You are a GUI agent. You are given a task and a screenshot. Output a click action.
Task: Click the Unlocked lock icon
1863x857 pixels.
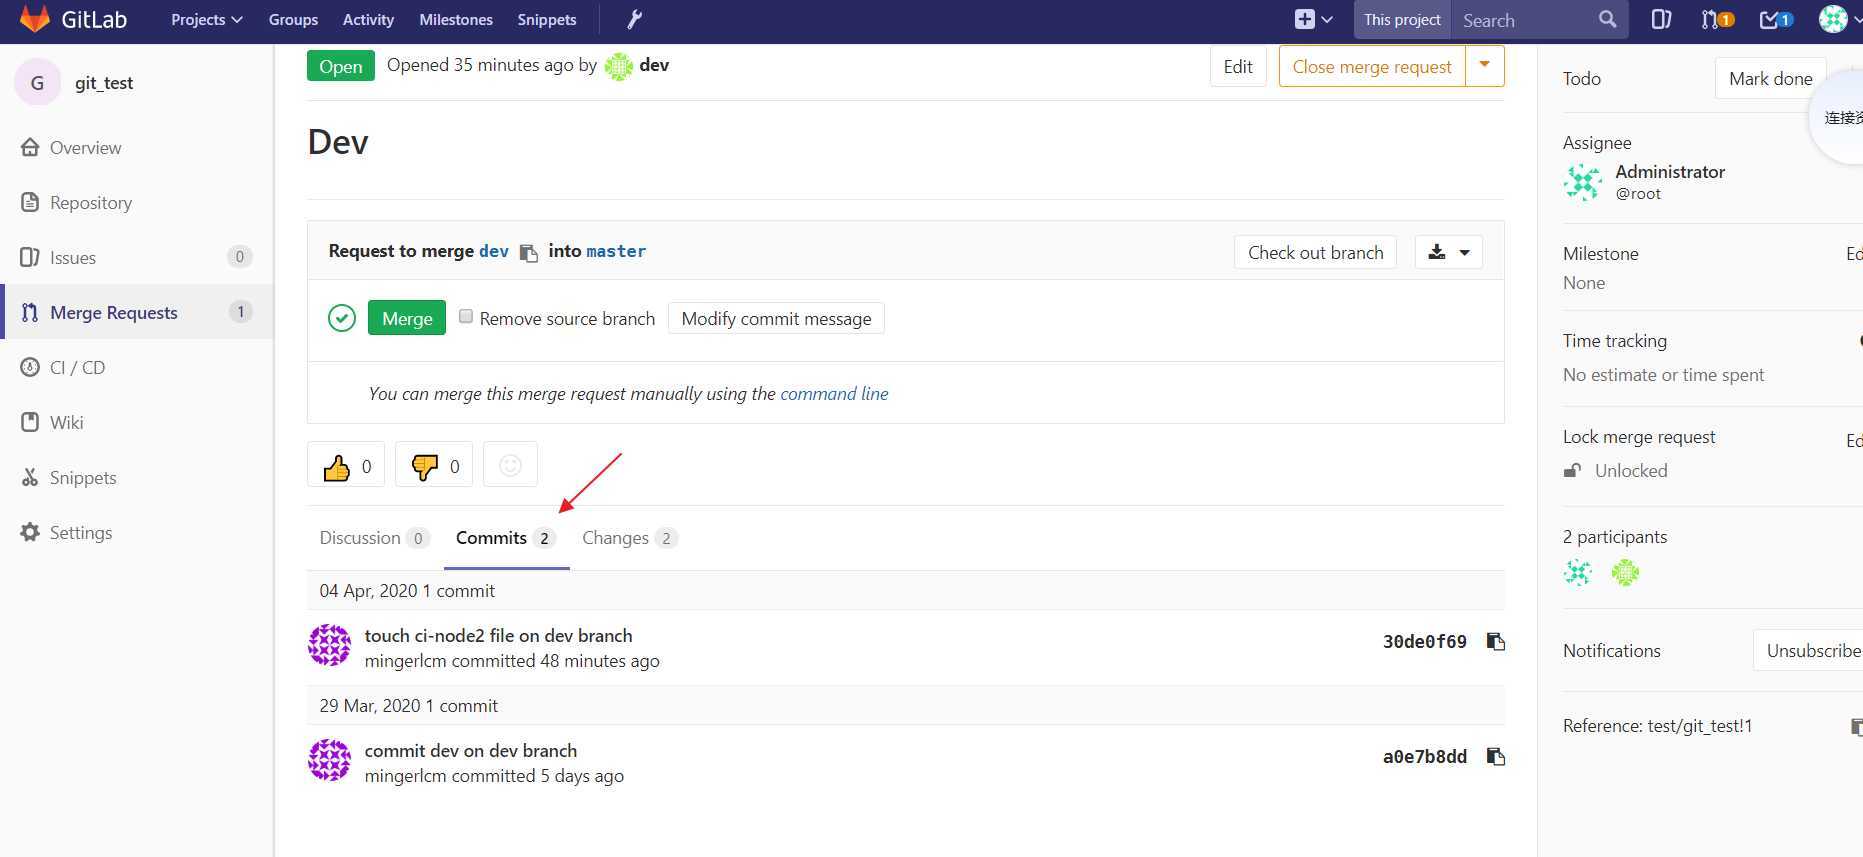click(1573, 471)
